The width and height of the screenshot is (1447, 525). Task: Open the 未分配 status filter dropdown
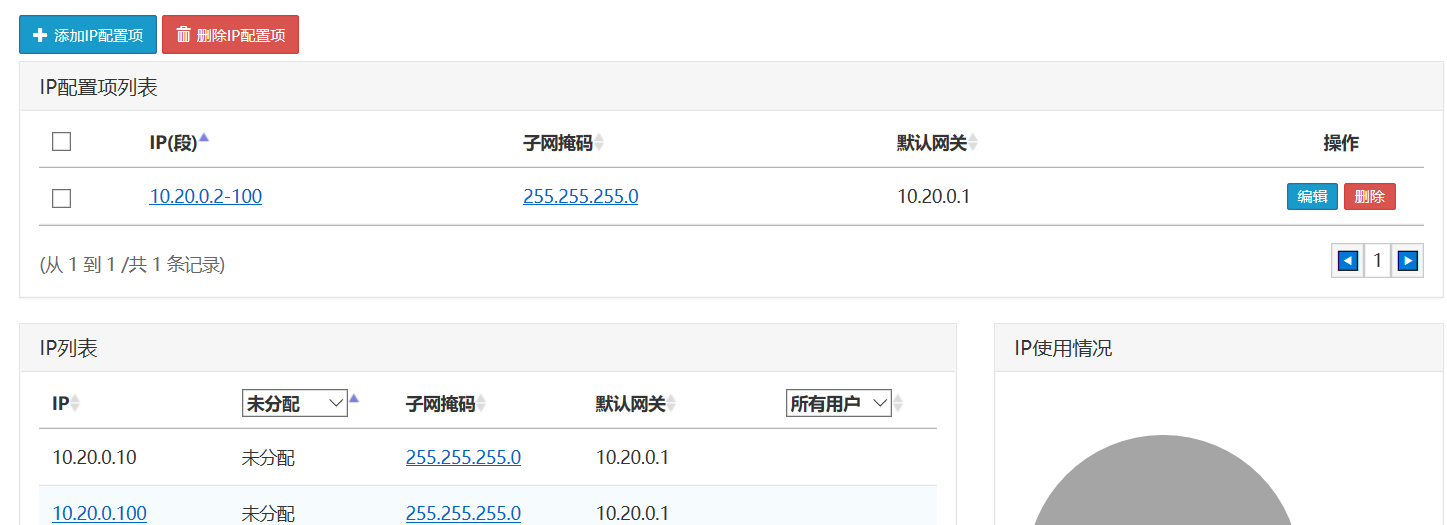pos(295,404)
